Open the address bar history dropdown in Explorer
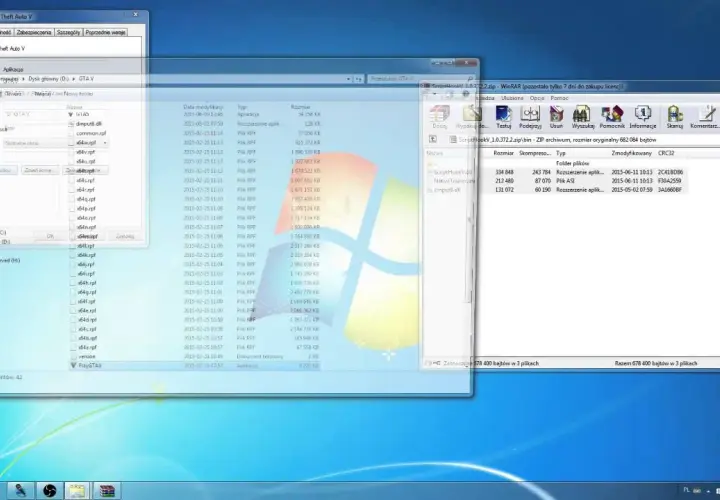The height and width of the screenshot is (500, 720). tap(349, 79)
